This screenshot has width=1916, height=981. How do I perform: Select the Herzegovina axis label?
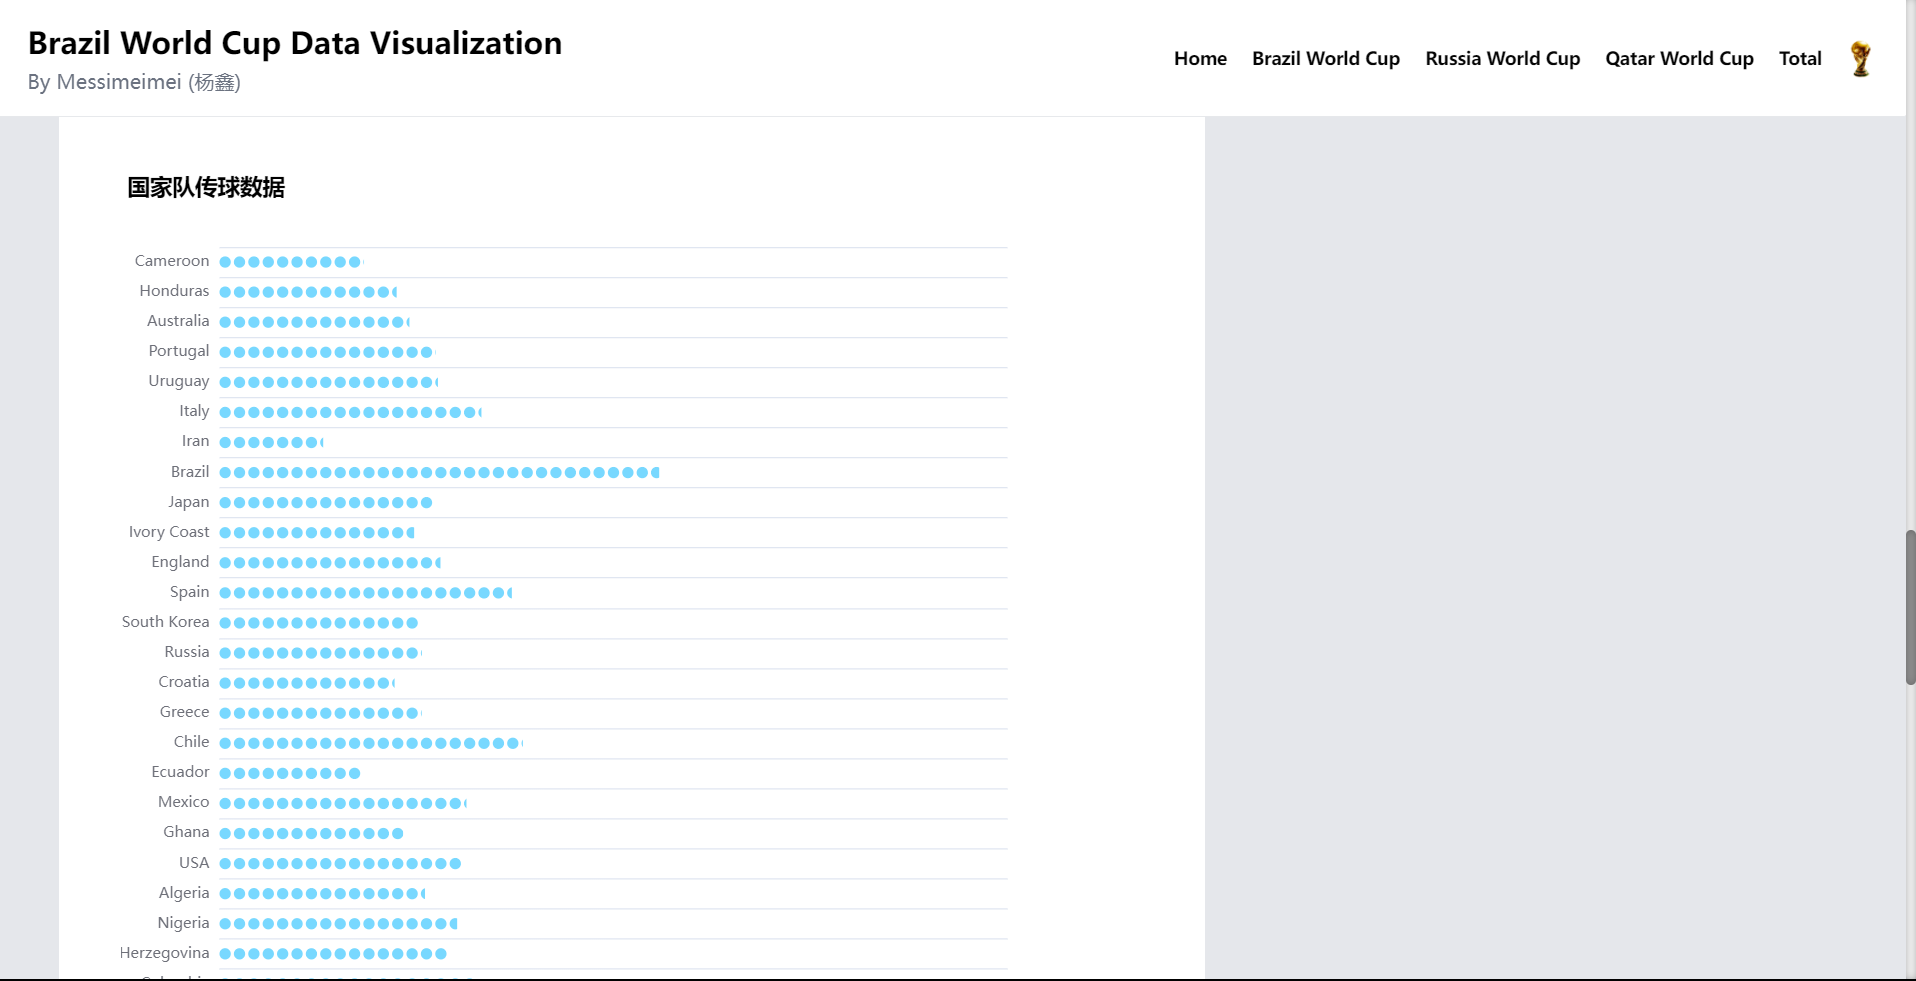point(165,953)
